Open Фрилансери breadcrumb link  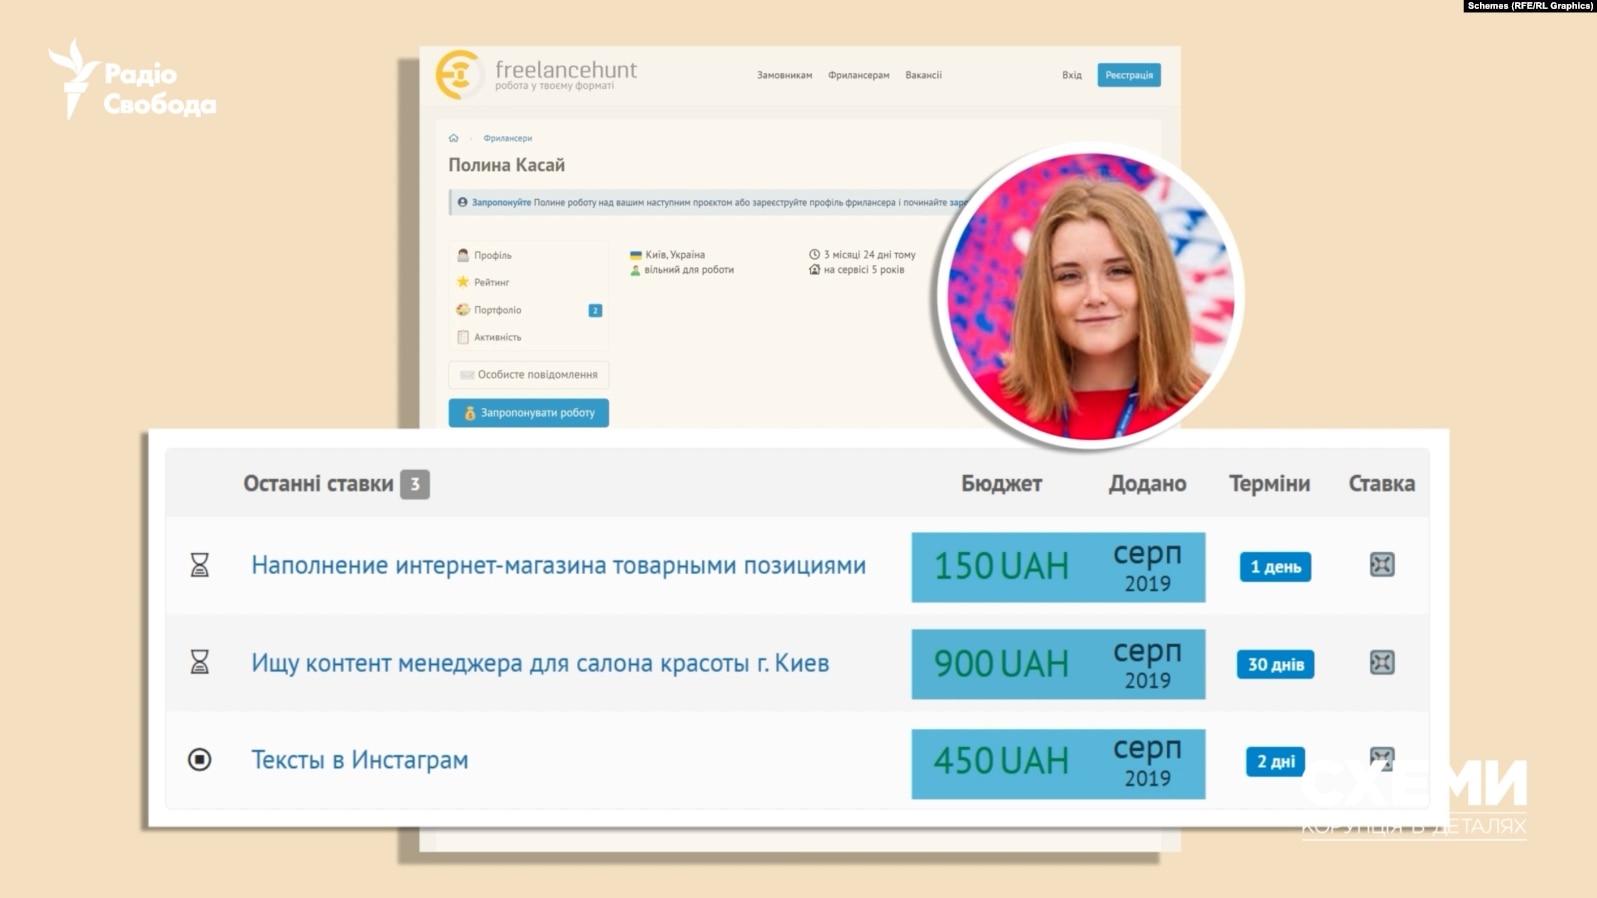[x=508, y=138]
